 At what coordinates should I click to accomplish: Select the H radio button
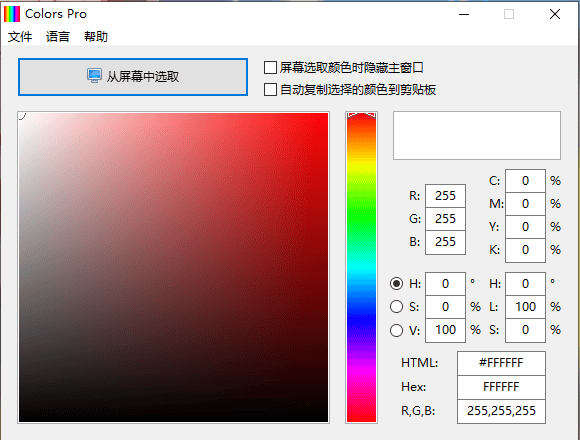click(396, 284)
